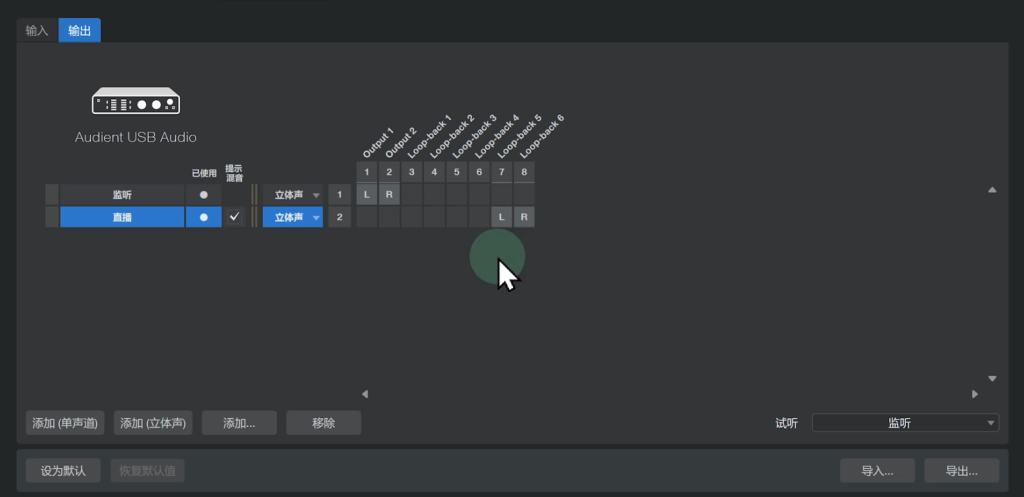Open the 立体声 dropdown for 监听 row
Screen dimensions: 1024x497
293,194
